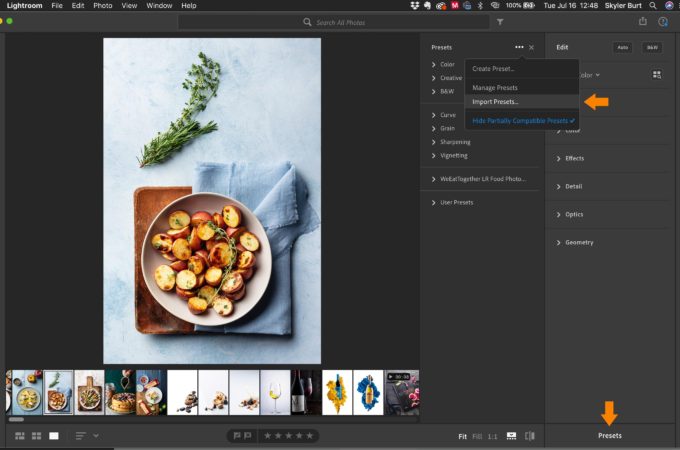Click the Presets button at bottom
680x450 pixels.
(x=610, y=436)
